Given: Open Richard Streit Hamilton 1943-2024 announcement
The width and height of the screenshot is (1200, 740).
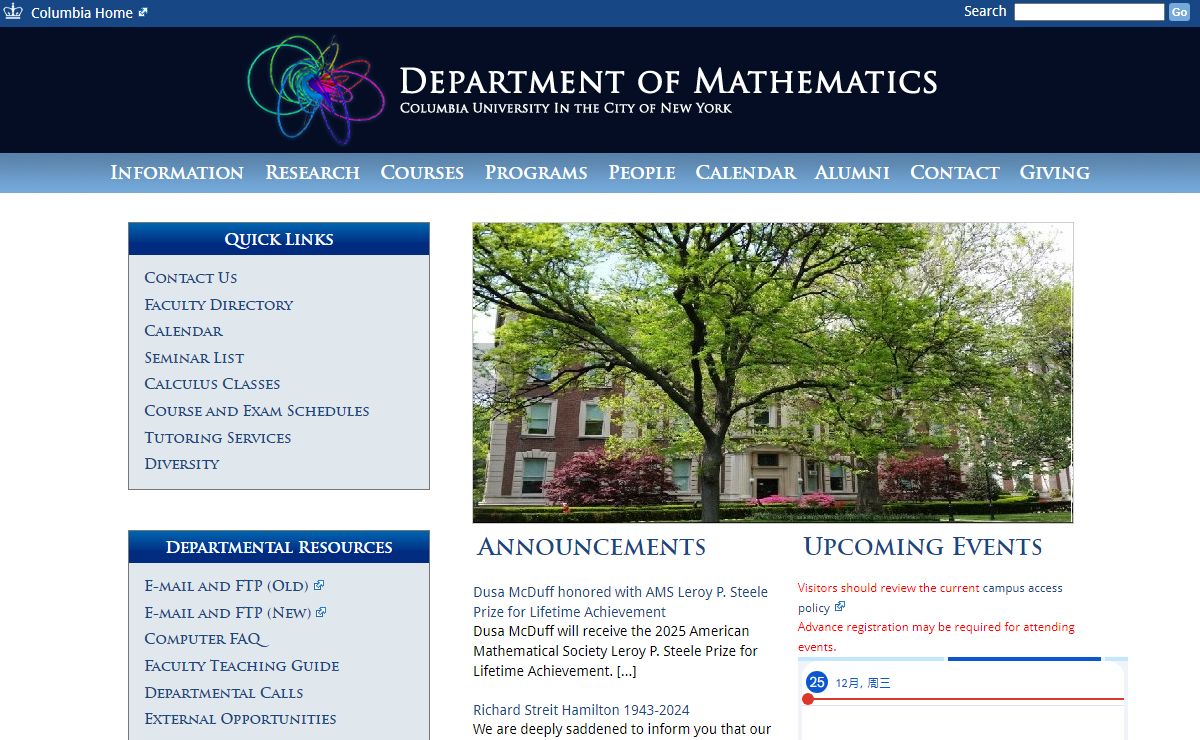Looking at the screenshot, I should point(581,710).
